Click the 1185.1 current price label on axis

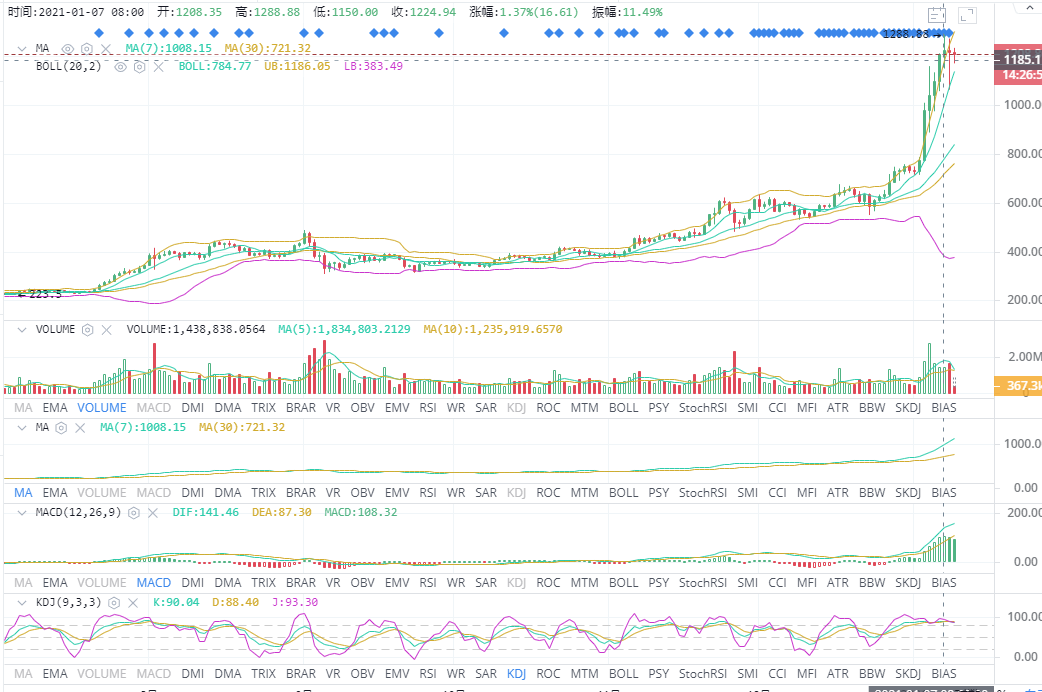click(1018, 60)
